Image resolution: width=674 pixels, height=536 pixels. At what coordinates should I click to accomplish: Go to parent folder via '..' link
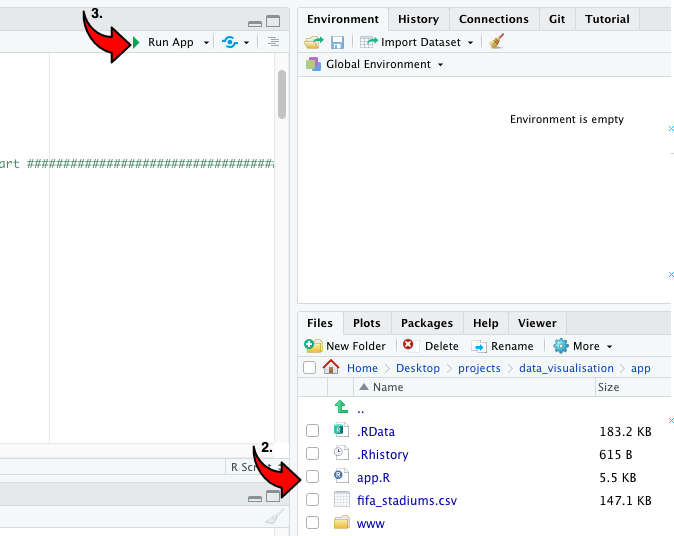(361, 410)
